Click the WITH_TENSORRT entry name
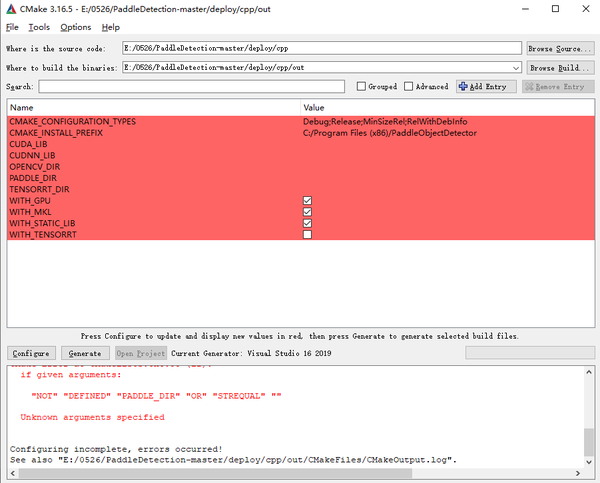The image size is (600, 483). tap(43, 235)
